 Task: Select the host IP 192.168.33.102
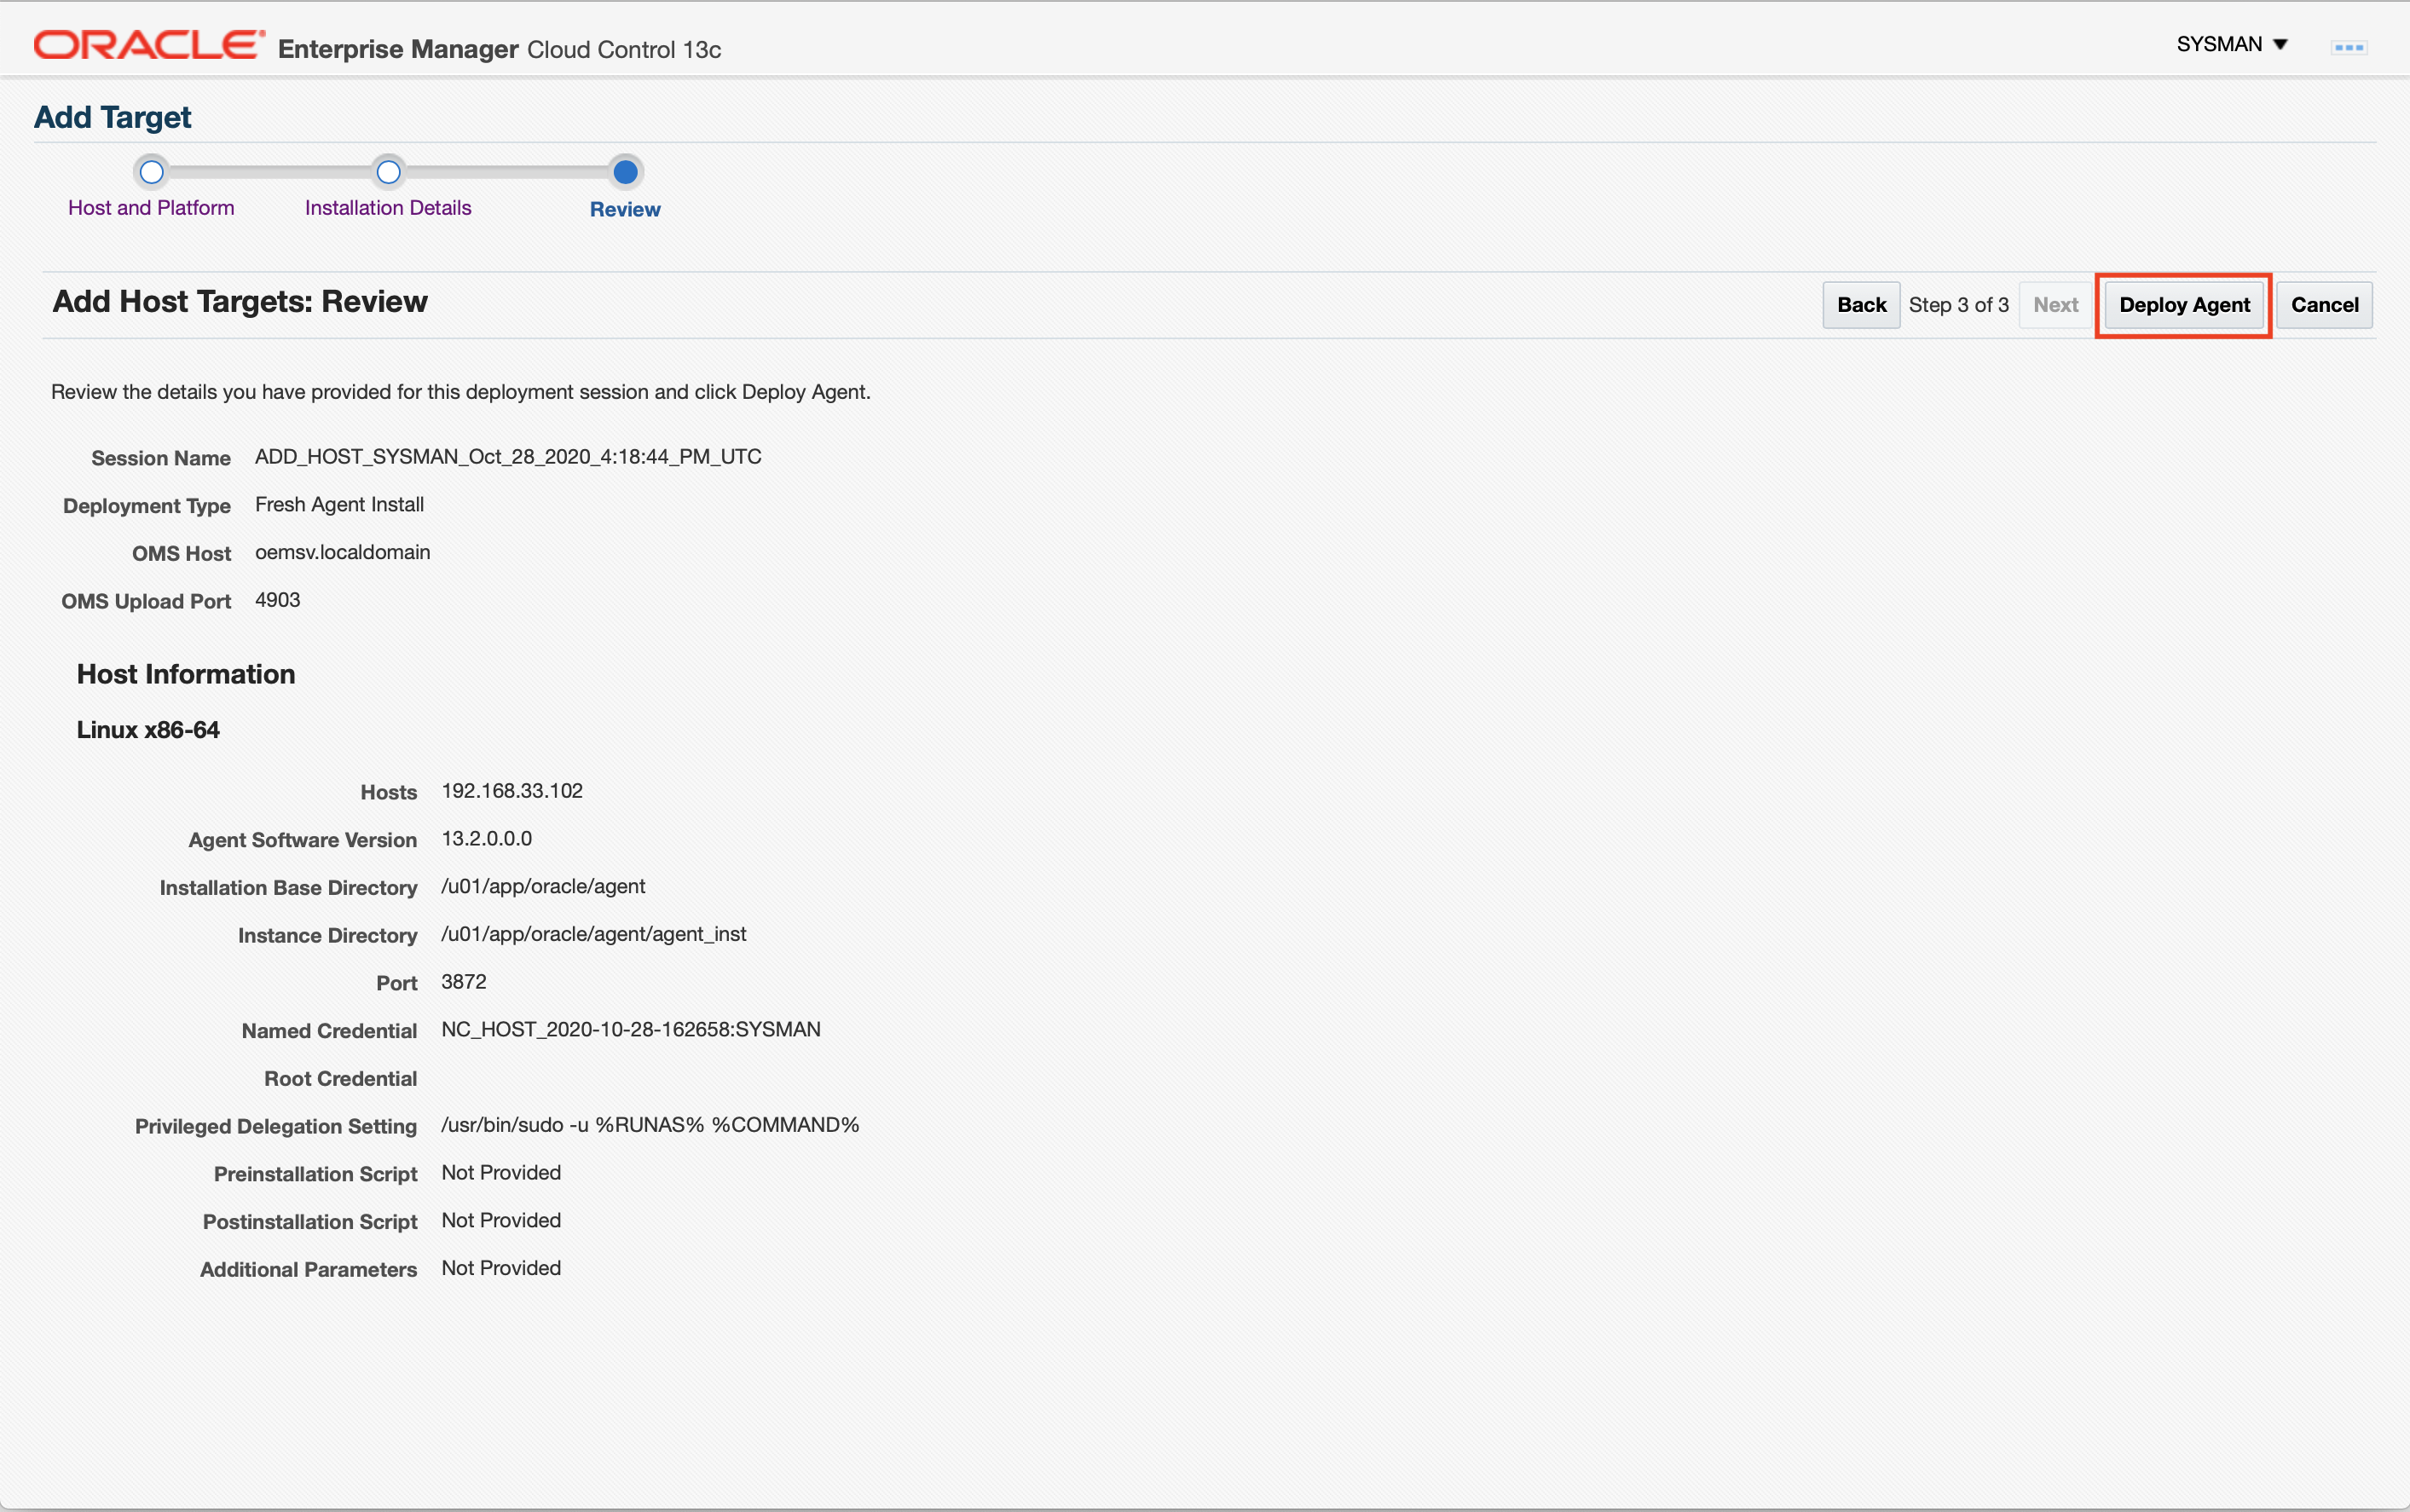(512, 791)
